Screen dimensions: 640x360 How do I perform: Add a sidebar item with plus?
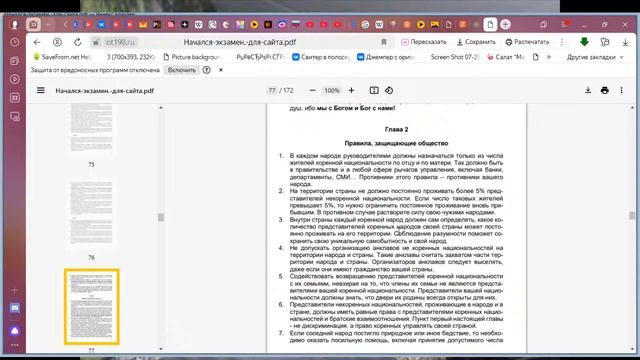(x=15, y=290)
